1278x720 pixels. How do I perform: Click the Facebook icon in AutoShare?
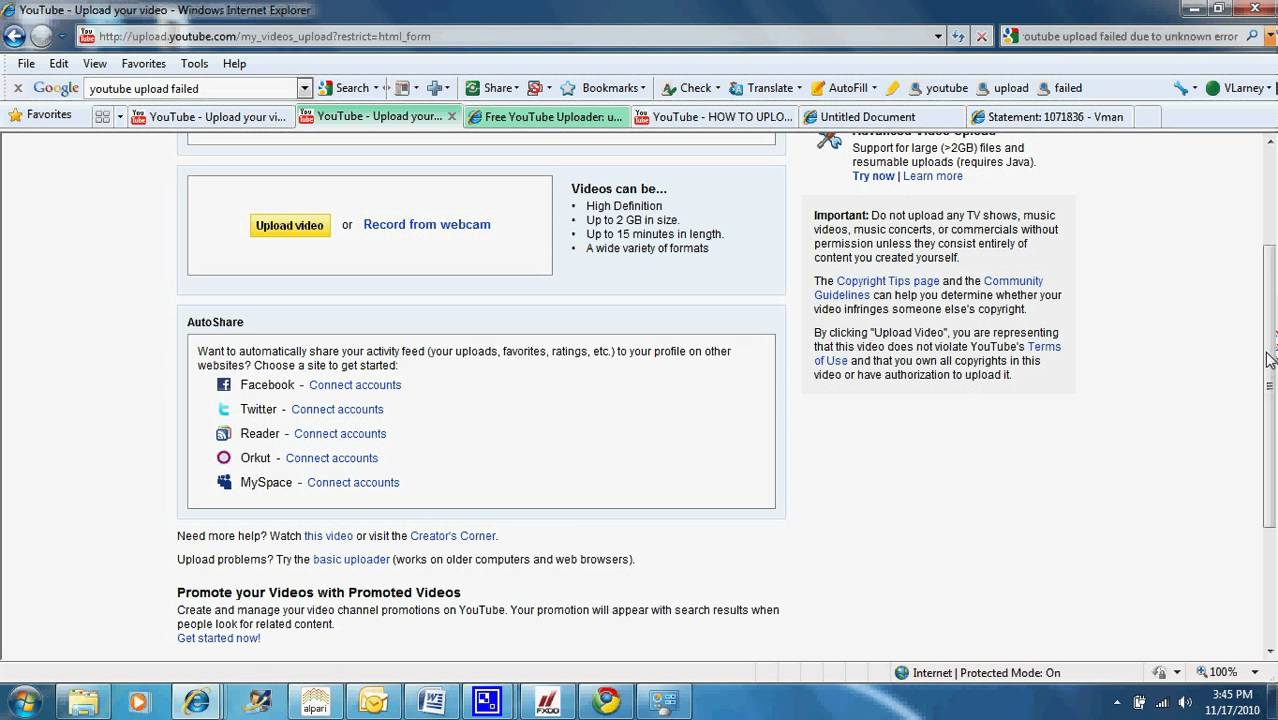[x=224, y=385]
